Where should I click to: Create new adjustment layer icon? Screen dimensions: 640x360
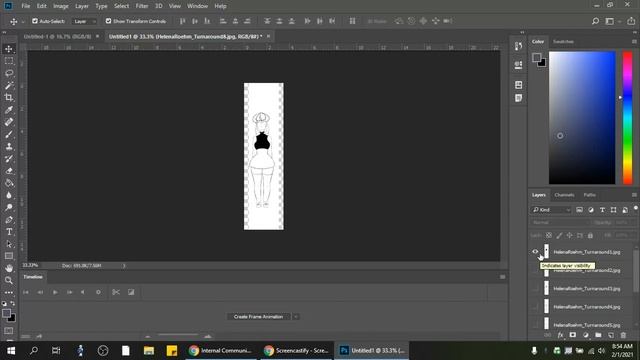pyautogui.click(x=586, y=335)
